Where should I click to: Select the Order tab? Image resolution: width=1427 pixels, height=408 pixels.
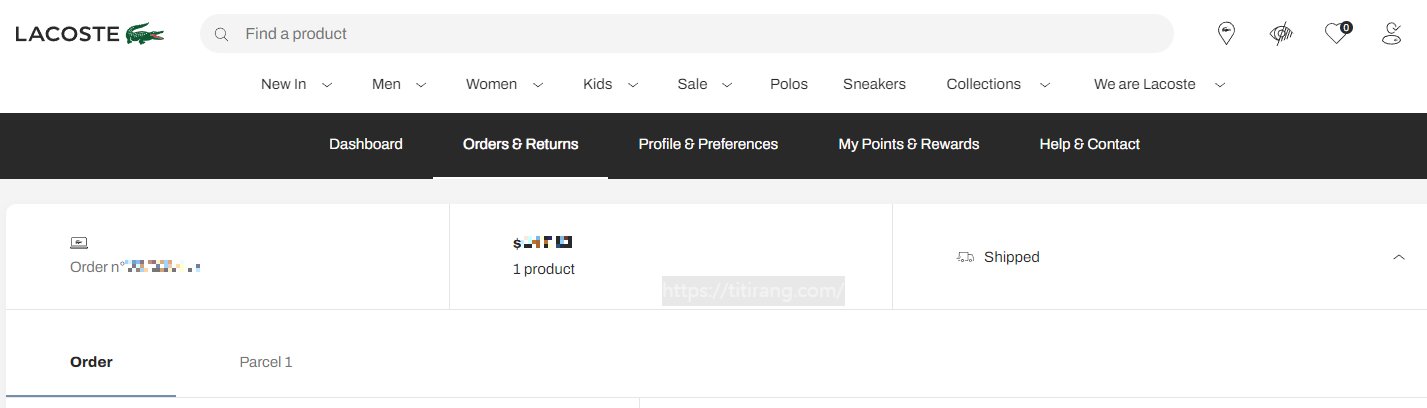point(91,362)
